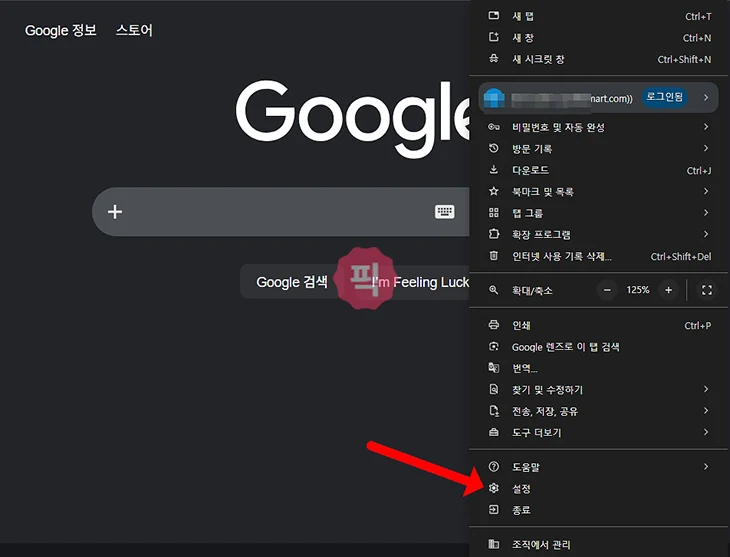
Task: Click the Google Lens icon
Action: click(x=493, y=346)
